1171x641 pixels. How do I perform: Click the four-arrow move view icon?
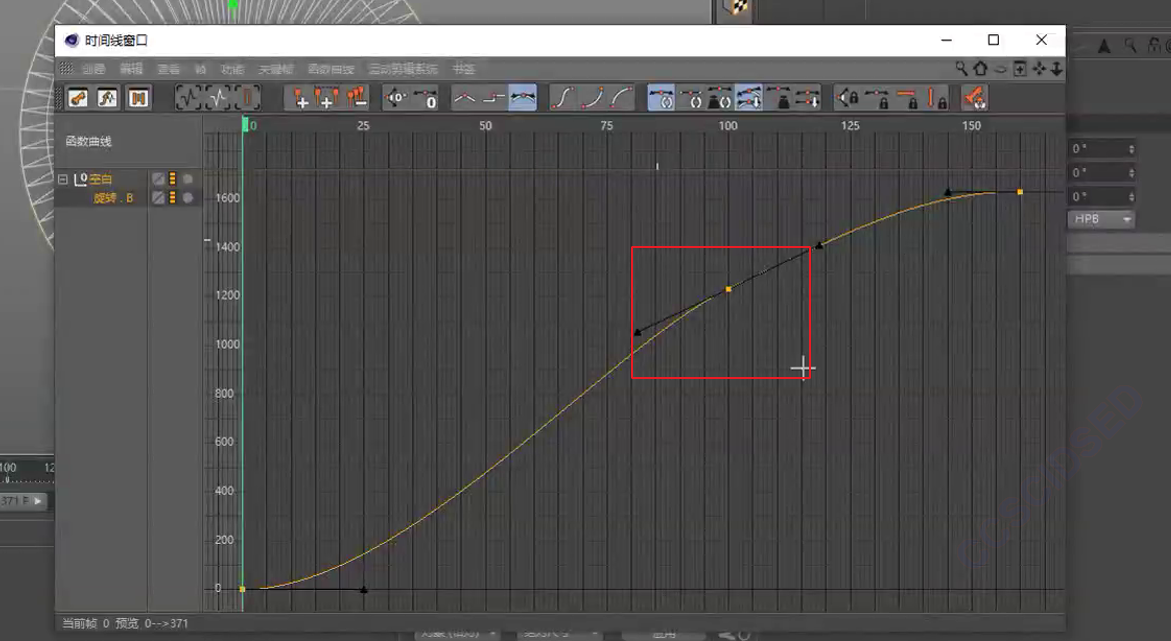click(x=1039, y=69)
